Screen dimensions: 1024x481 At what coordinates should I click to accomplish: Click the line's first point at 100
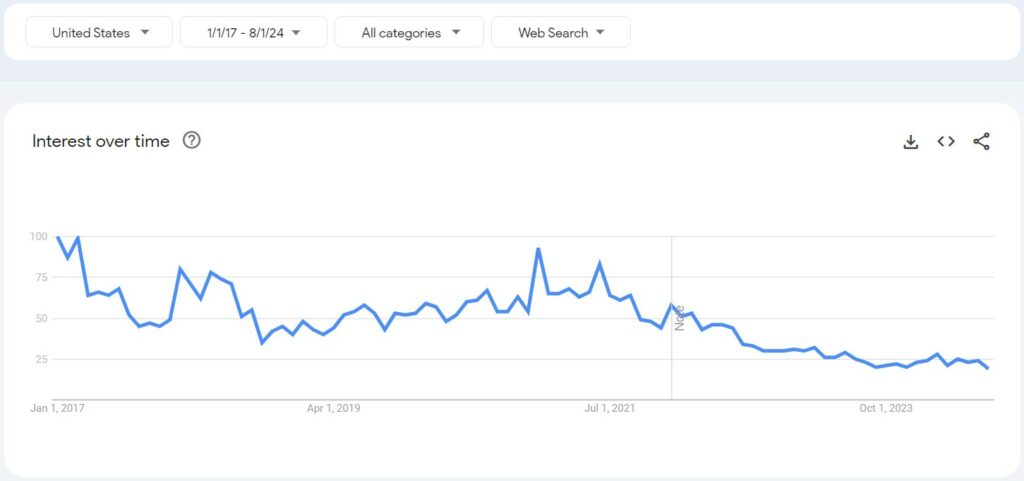click(x=58, y=237)
